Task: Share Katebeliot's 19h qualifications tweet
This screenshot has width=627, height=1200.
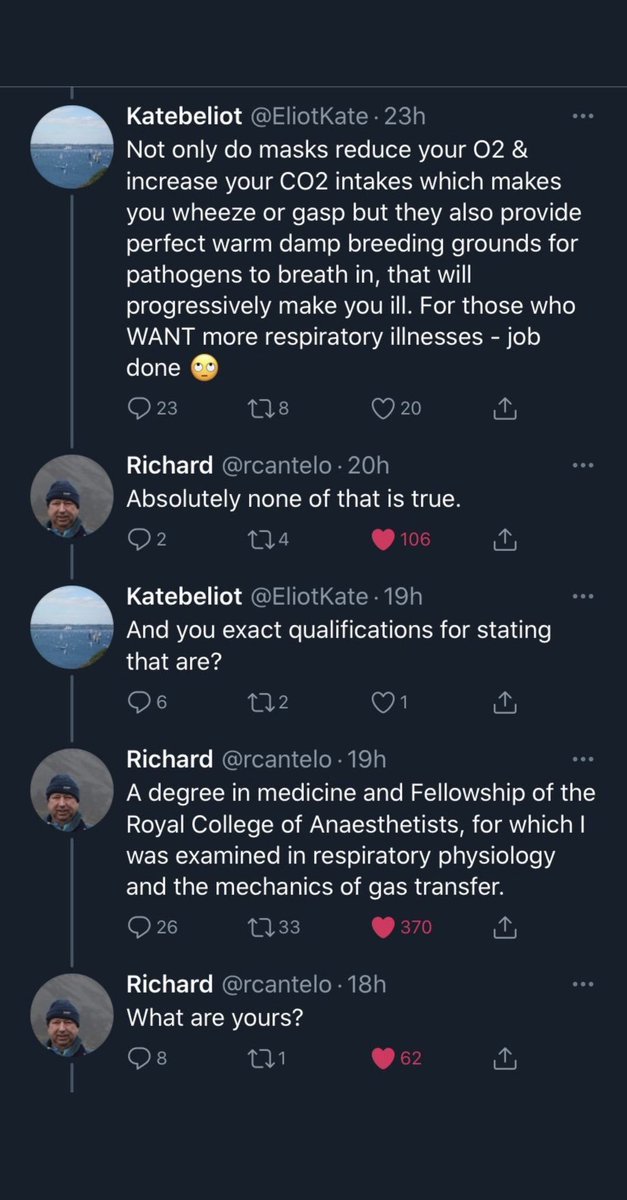Action: click(x=505, y=703)
